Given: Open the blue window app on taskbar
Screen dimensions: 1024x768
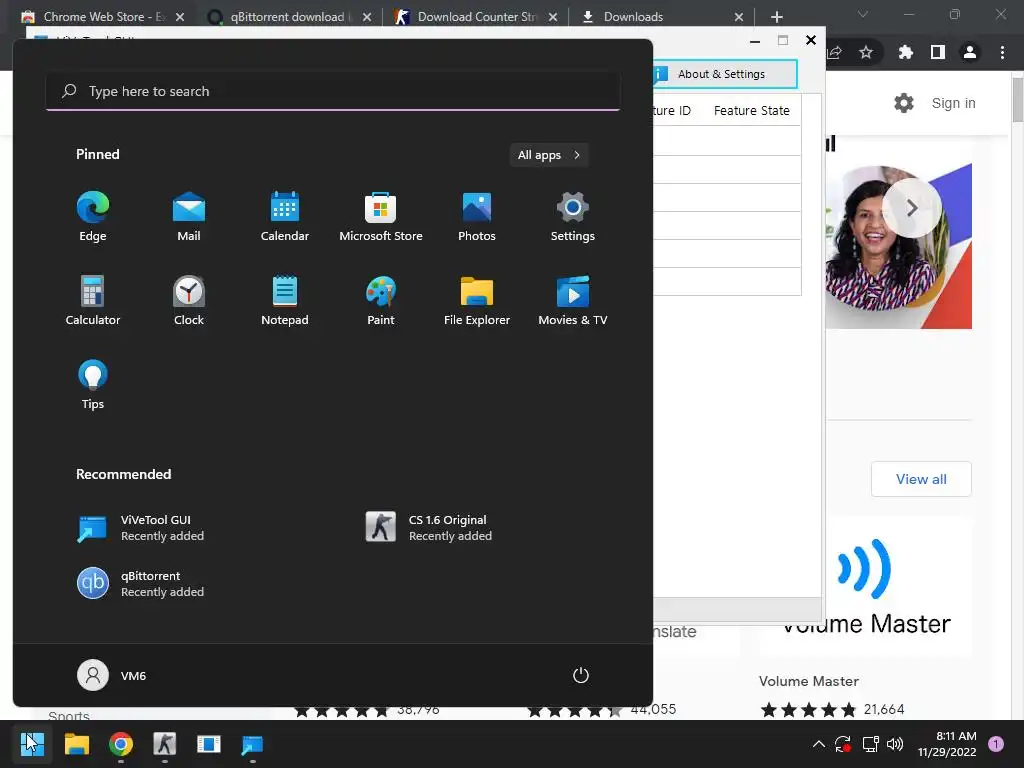Looking at the screenshot, I should (209, 744).
